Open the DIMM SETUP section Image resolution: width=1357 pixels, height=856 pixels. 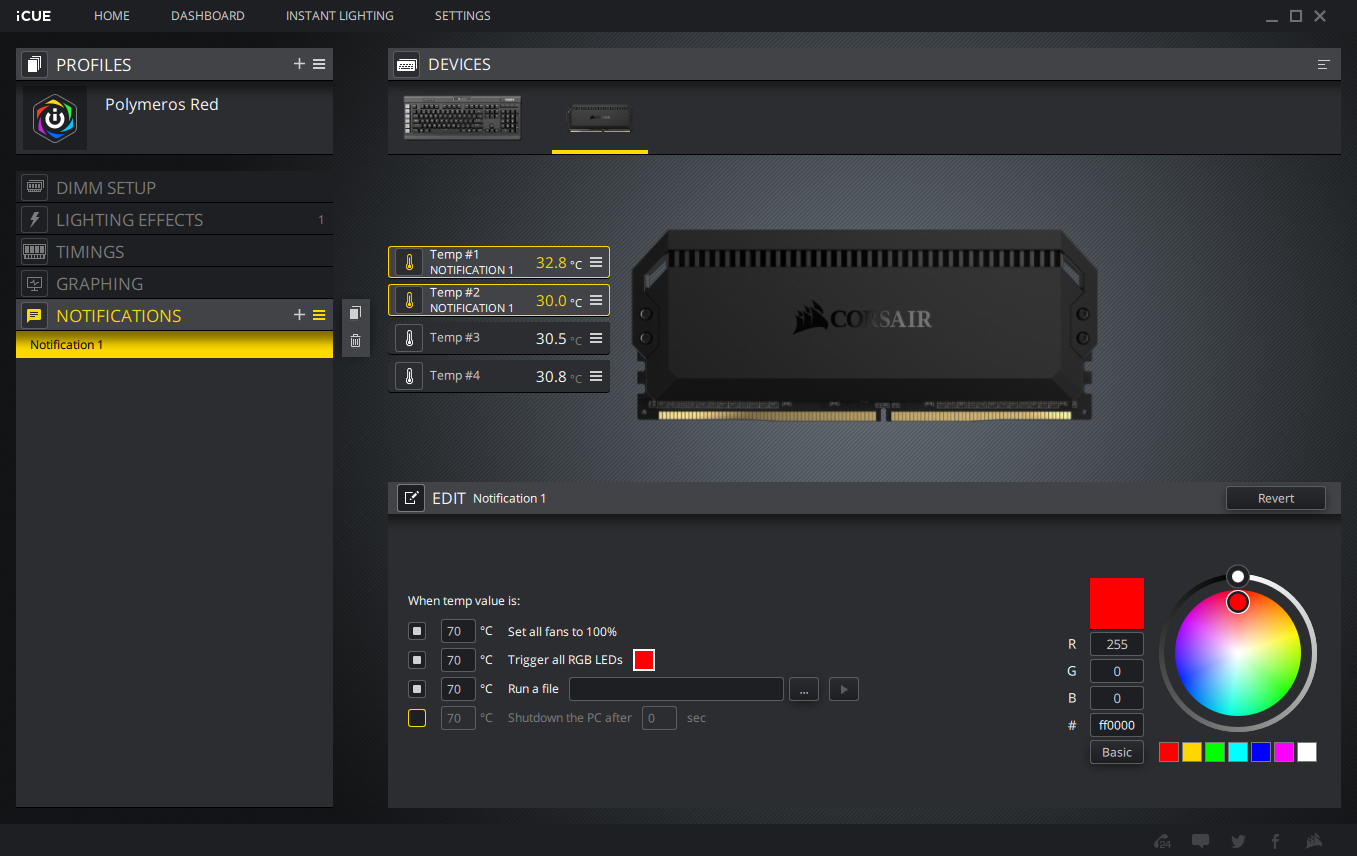click(175, 187)
